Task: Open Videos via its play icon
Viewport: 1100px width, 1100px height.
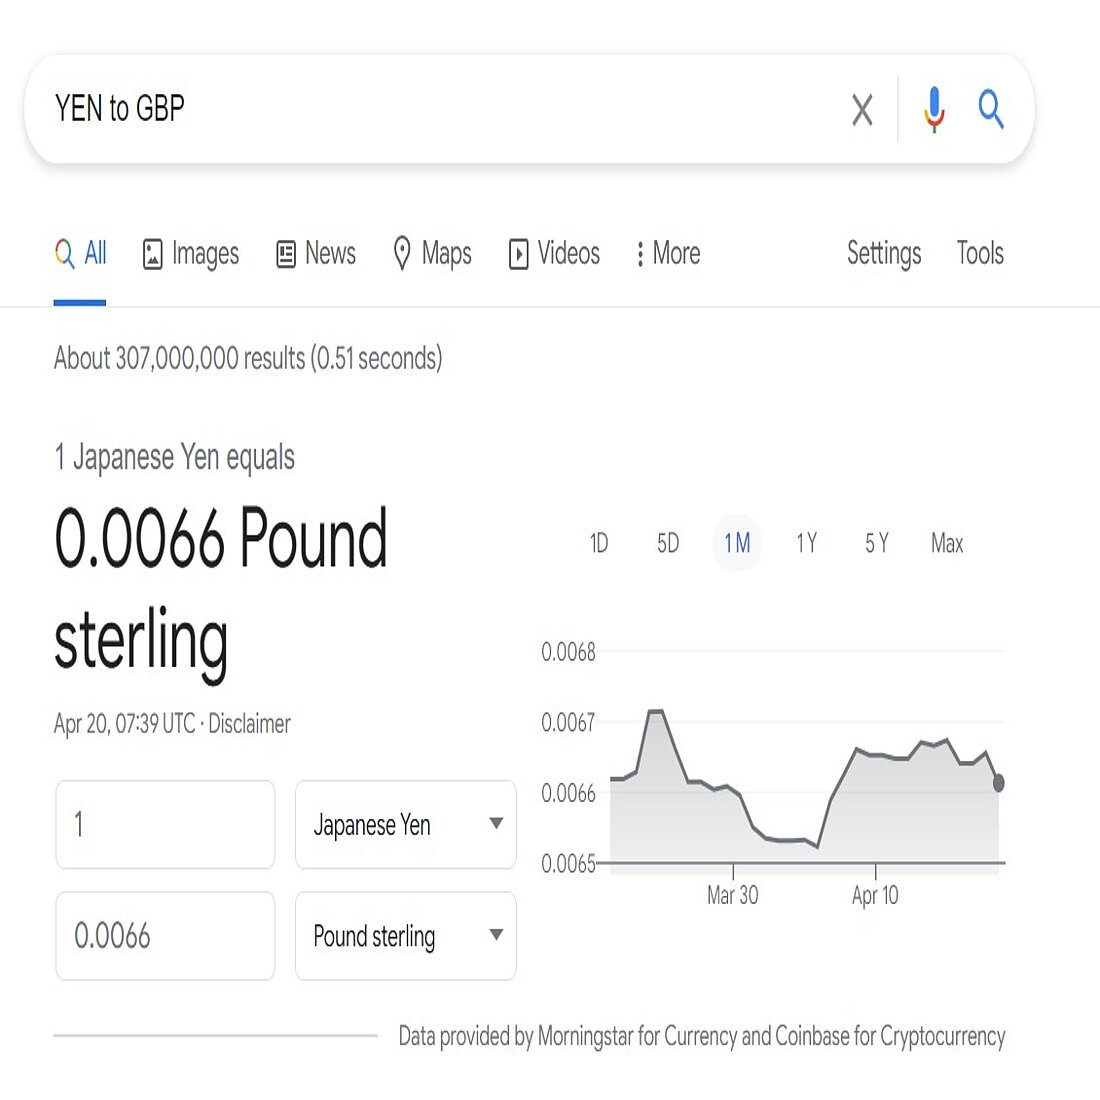Action: pyautogui.click(x=520, y=253)
